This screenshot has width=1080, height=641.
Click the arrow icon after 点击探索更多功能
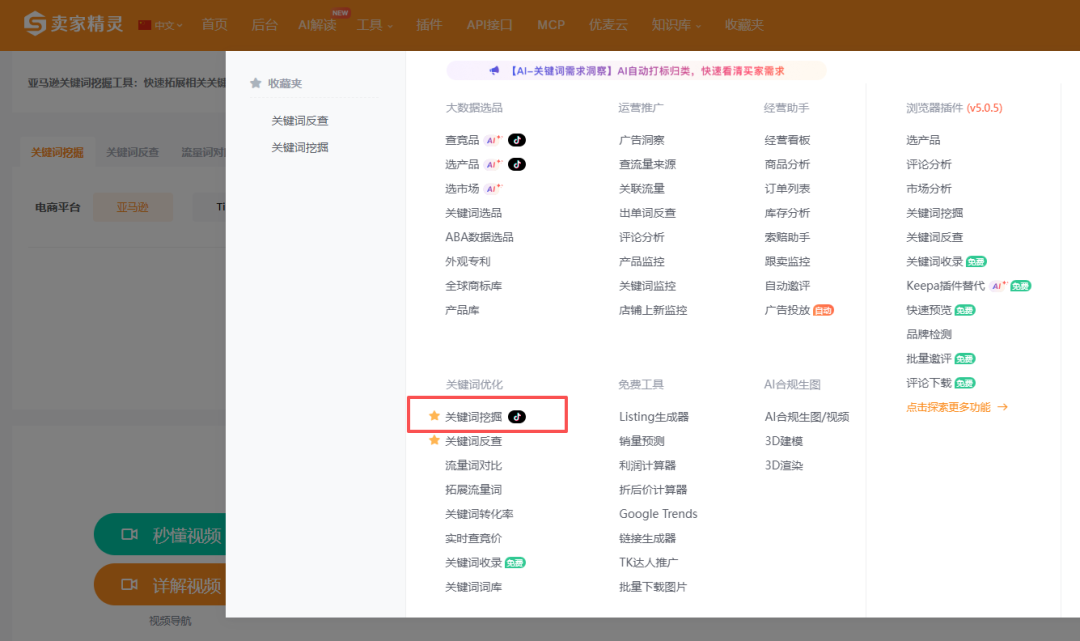tap(1002, 407)
